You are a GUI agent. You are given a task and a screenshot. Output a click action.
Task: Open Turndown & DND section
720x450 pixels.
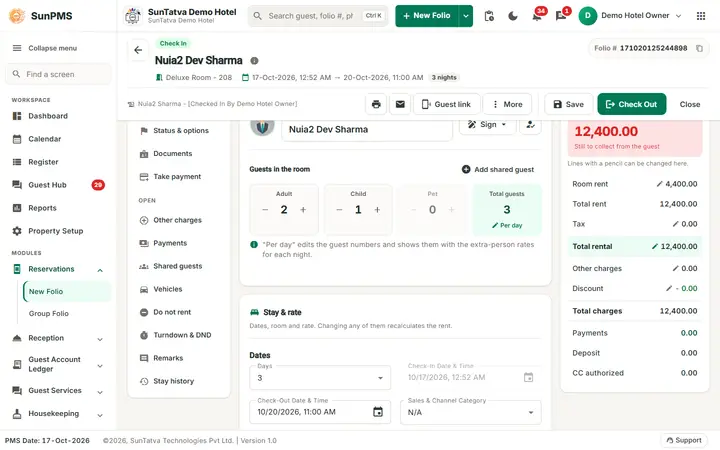(178, 335)
